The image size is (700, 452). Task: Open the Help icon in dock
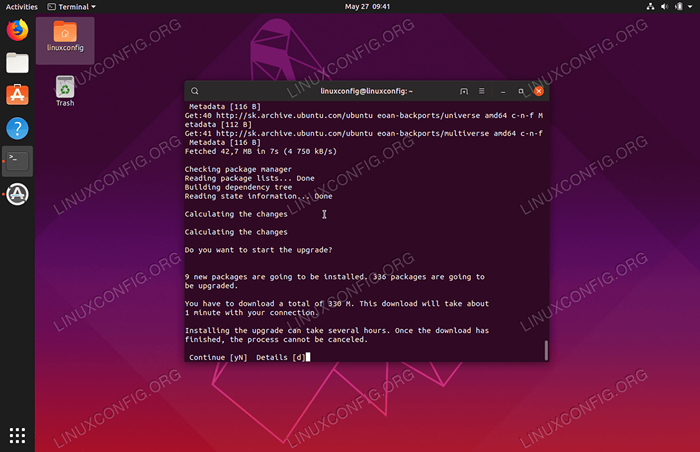pos(17,128)
